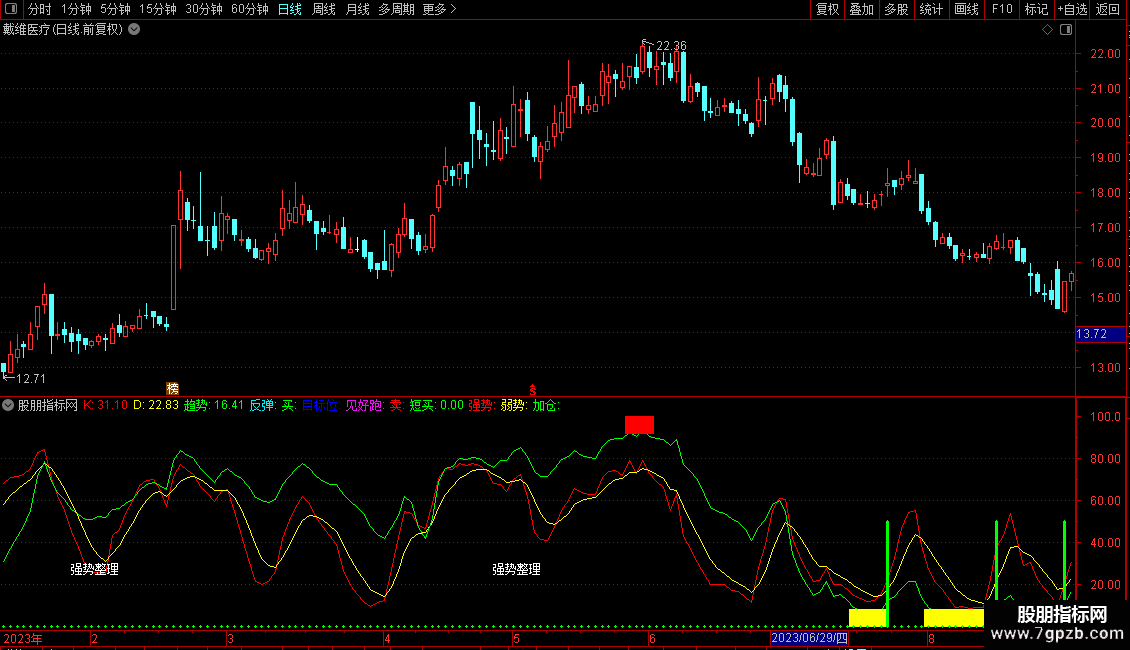Switch to 周线 weekly chart tab
Image resolution: width=1130 pixels, height=650 pixels.
(323, 10)
